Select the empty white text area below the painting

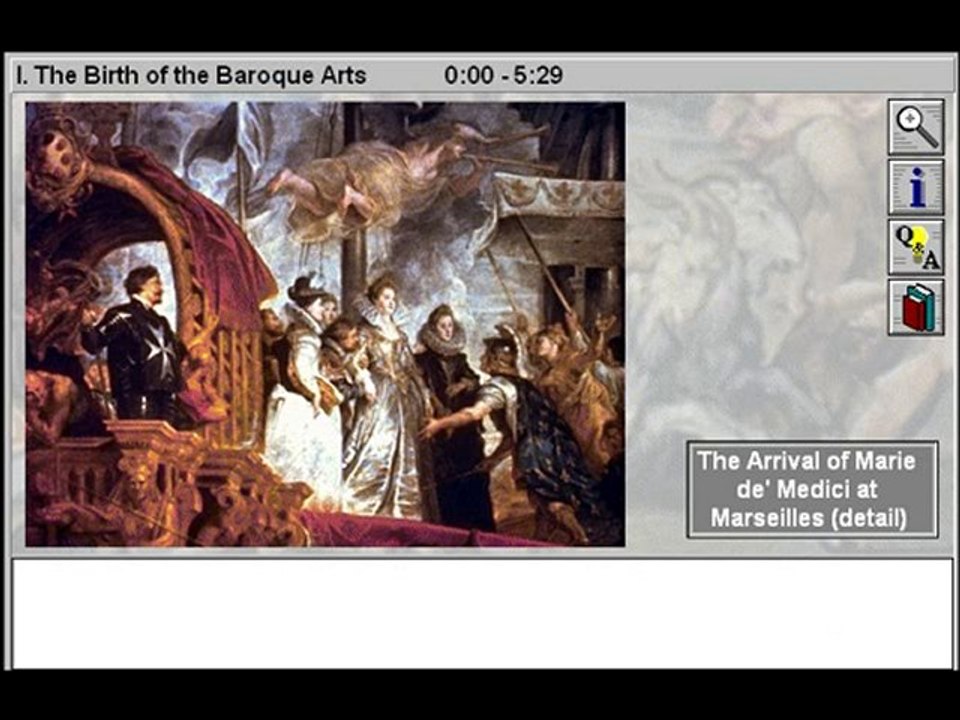pos(482,613)
